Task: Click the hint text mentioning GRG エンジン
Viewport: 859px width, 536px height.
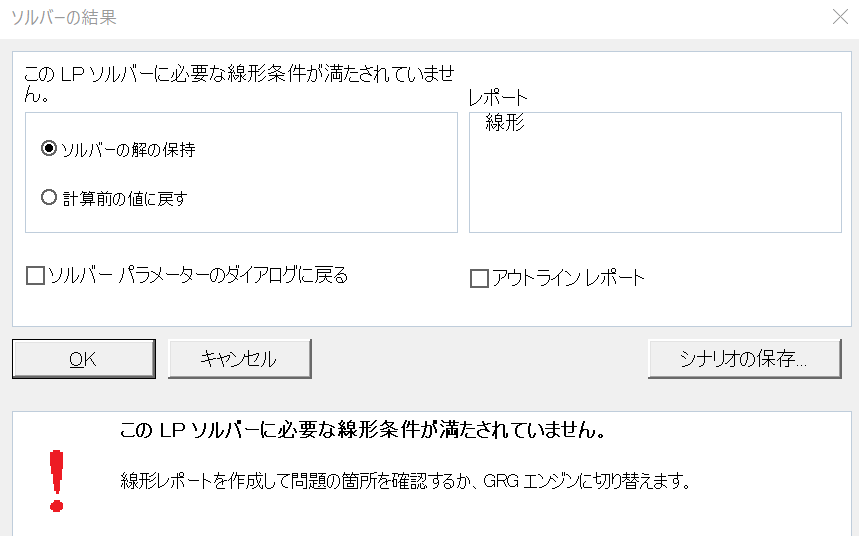Action: [x=405, y=481]
